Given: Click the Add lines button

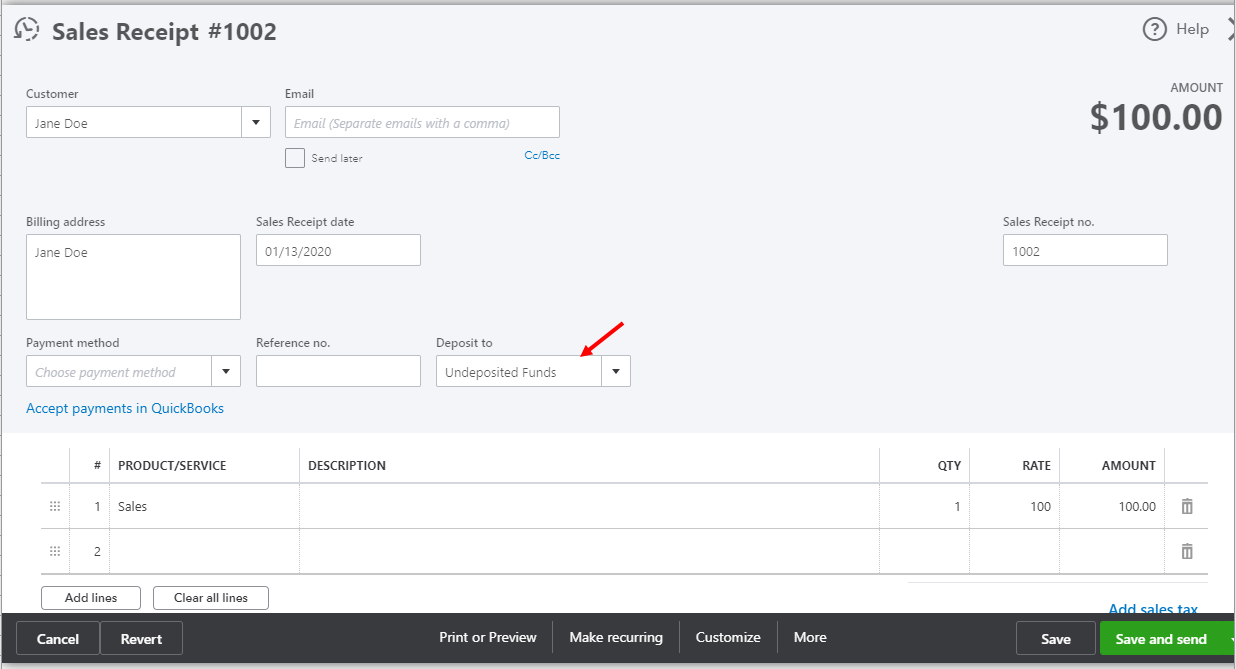Looking at the screenshot, I should (91, 598).
